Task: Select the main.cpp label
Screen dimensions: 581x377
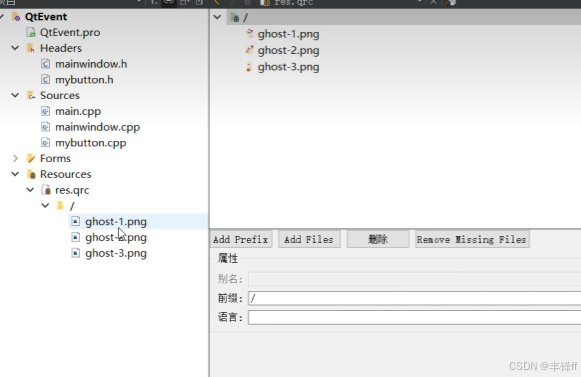Action: pyautogui.click(x=78, y=112)
